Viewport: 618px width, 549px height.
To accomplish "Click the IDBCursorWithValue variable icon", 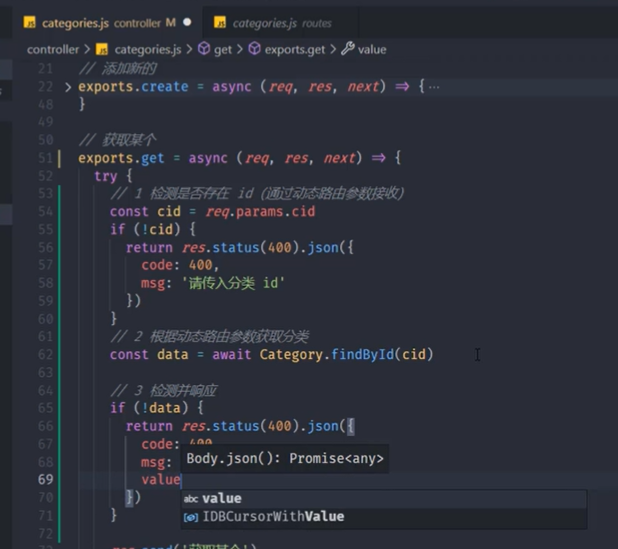I will [x=191, y=517].
